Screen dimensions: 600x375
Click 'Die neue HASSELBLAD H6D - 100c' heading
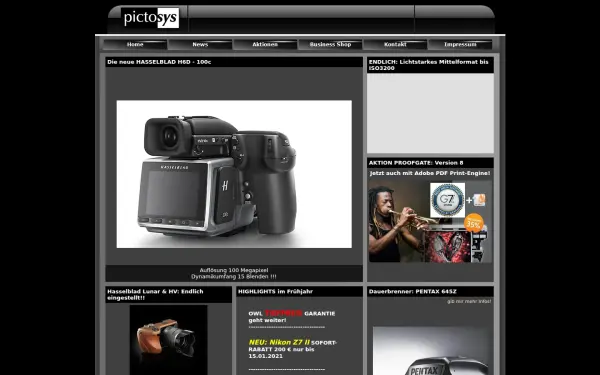pos(159,62)
